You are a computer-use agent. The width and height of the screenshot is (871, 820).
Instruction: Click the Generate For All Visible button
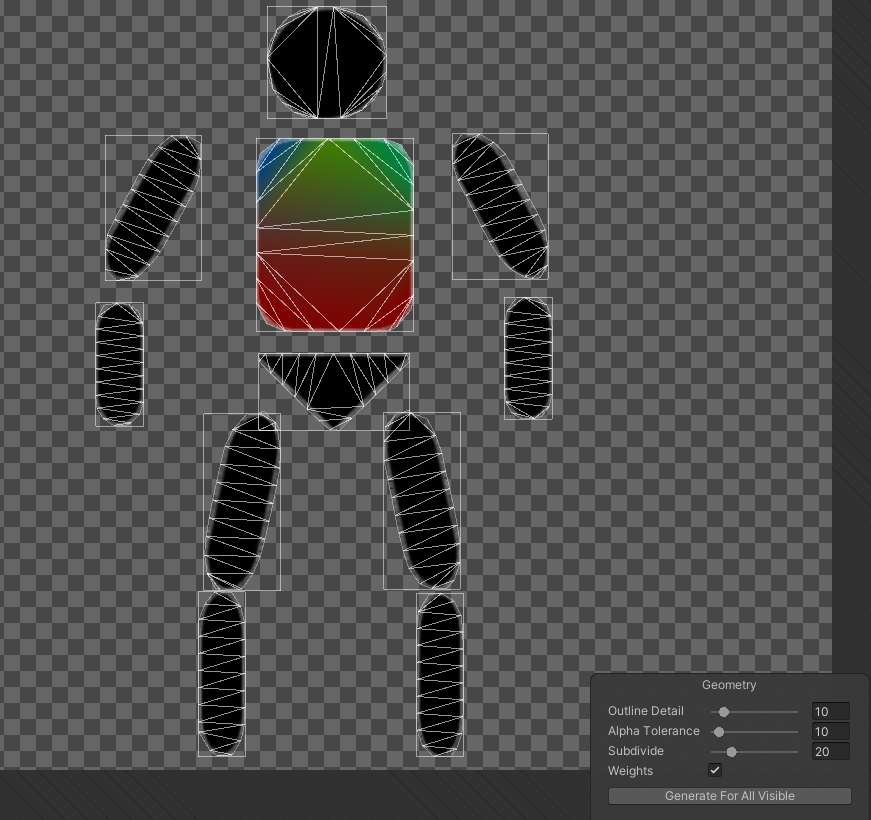tap(729, 796)
